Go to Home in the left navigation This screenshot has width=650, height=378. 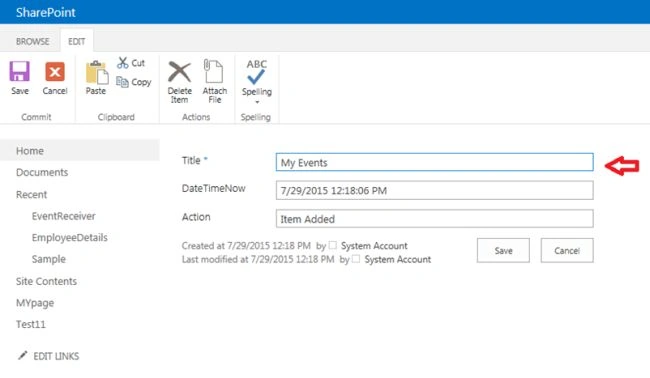(30, 151)
